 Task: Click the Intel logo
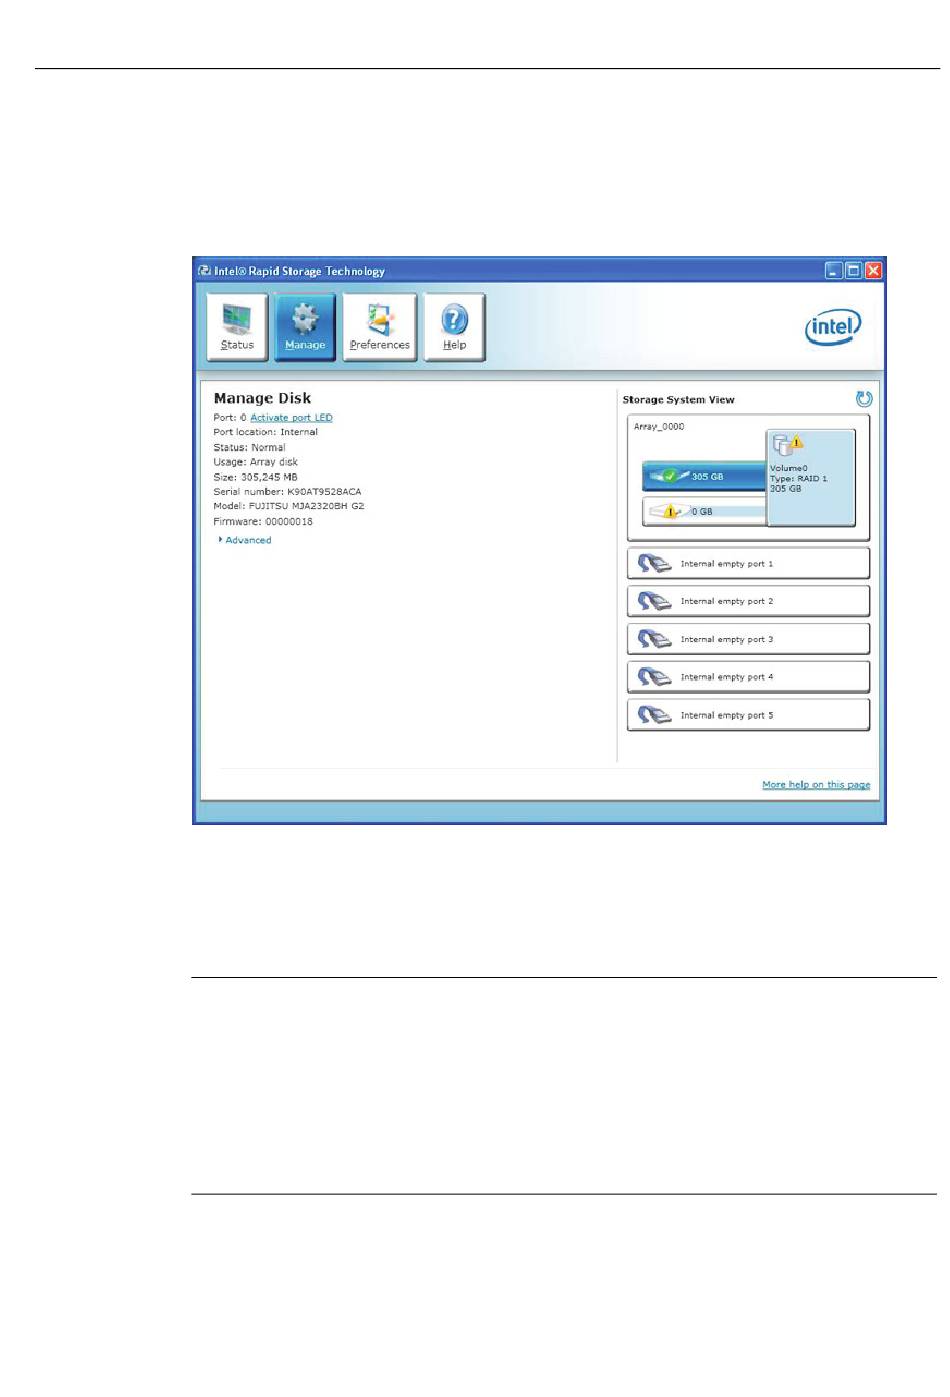833,327
